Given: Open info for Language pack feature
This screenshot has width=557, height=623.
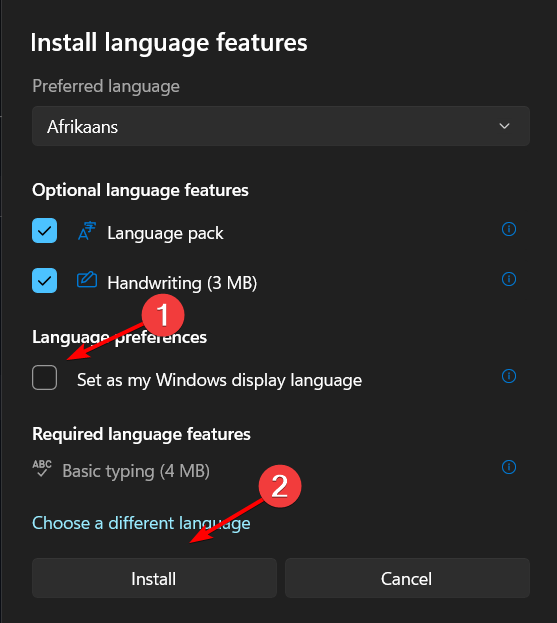Looking at the screenshot, I should pos(509,229).
